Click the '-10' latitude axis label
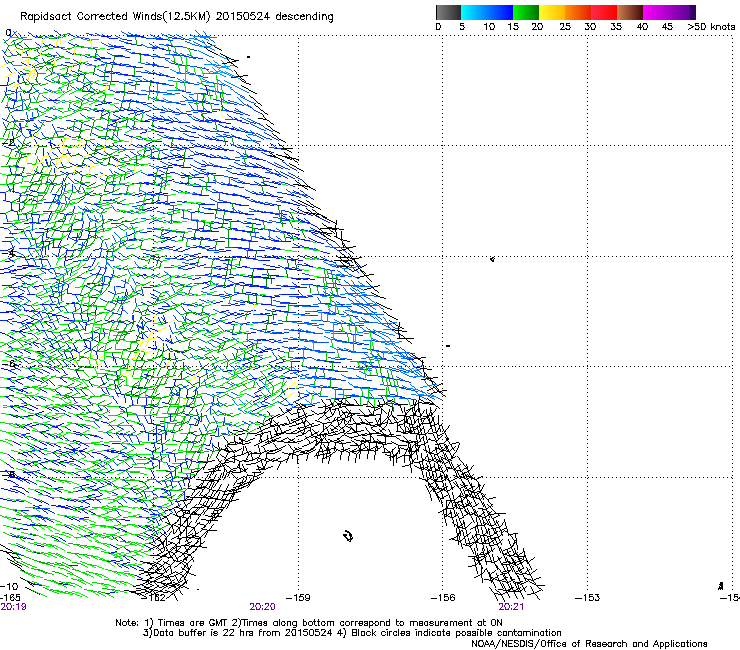 tap(9, 587)
